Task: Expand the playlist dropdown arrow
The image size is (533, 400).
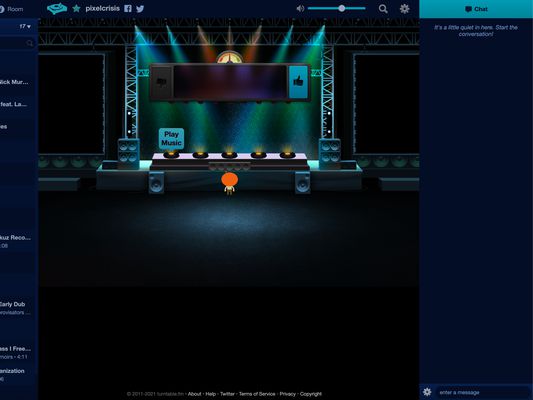Action: point(29,27)
